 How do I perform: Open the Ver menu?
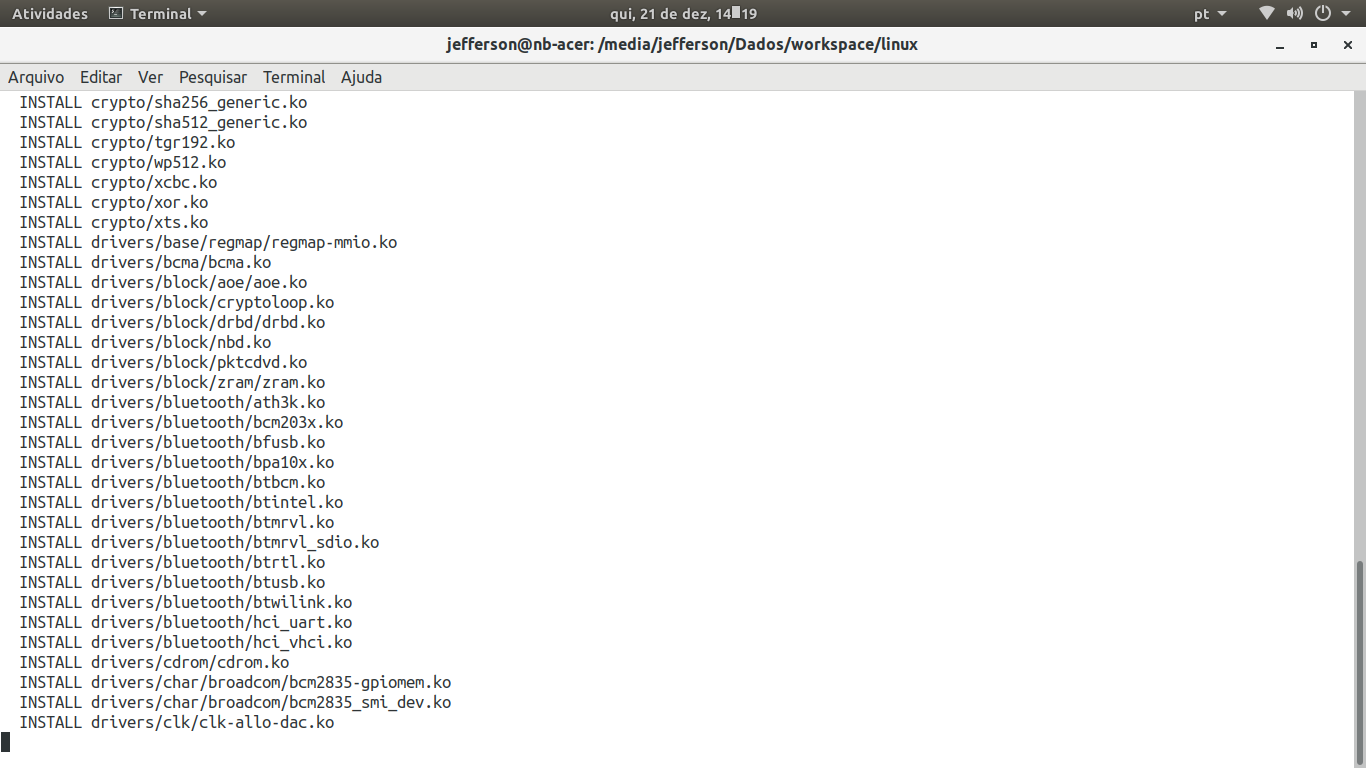tap(150, 77)
